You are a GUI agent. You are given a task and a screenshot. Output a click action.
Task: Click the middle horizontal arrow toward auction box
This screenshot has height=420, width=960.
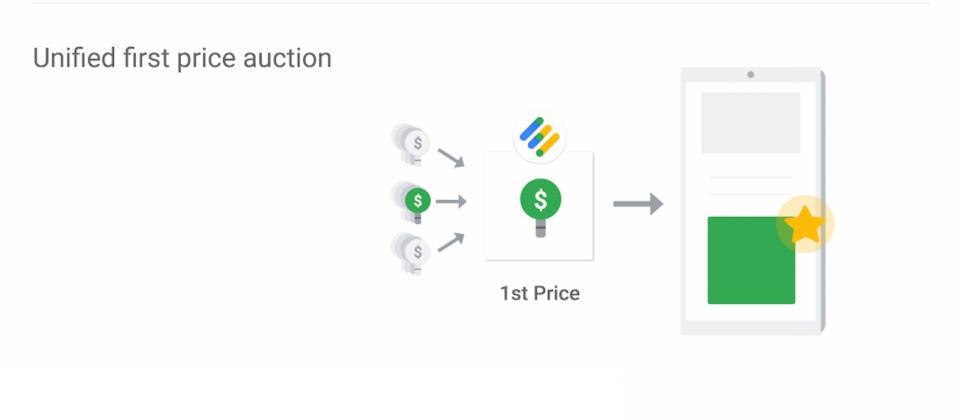click(x=451, y=201)
